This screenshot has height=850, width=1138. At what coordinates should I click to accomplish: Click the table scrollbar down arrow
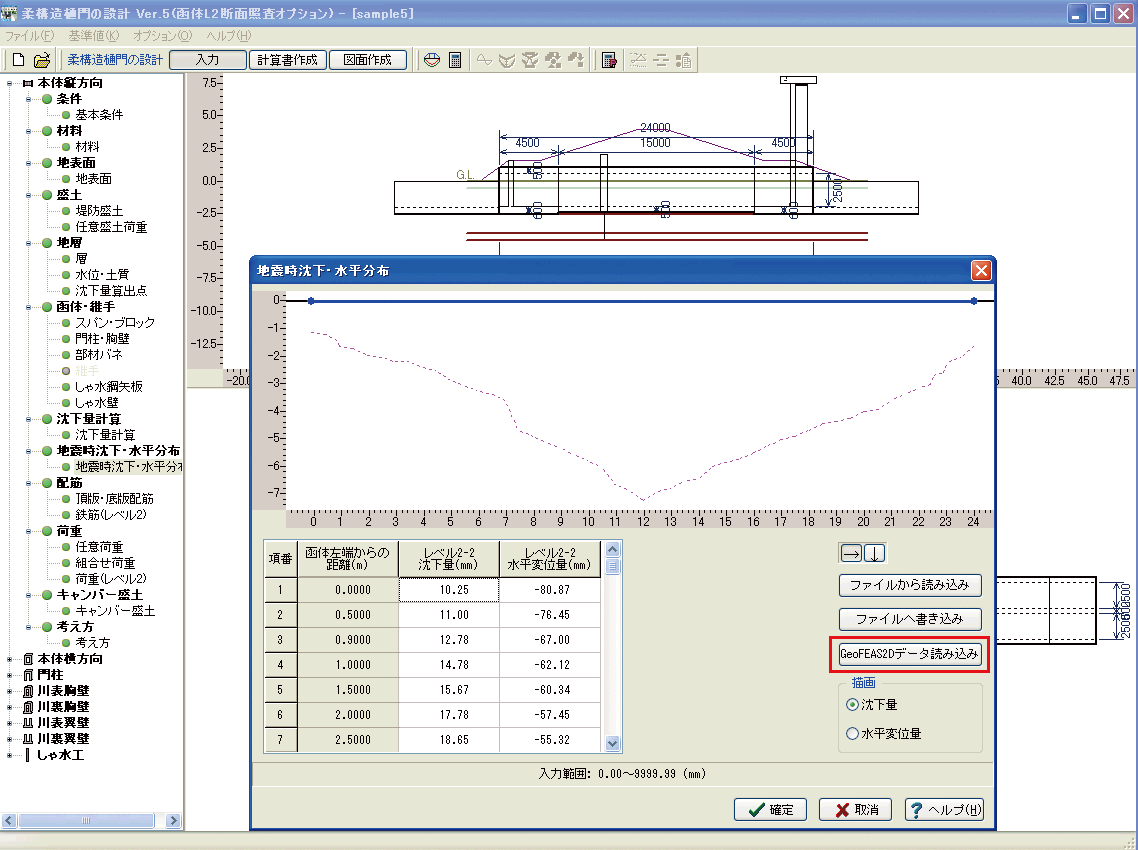tap(612, 743)
